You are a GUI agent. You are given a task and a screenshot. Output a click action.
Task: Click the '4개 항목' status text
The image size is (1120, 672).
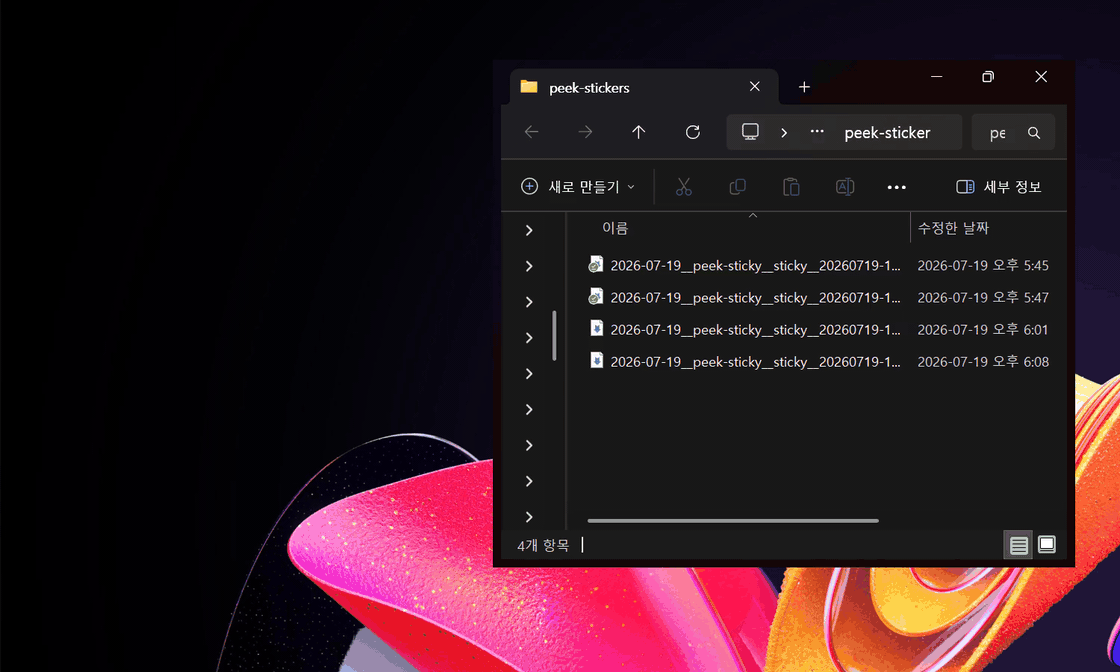coord(543,546)
